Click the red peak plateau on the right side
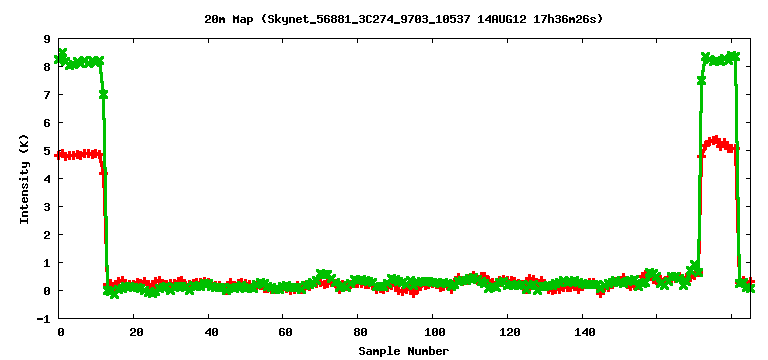The height and width of the screenshot is (360, 768). click(x=718, y=144)
